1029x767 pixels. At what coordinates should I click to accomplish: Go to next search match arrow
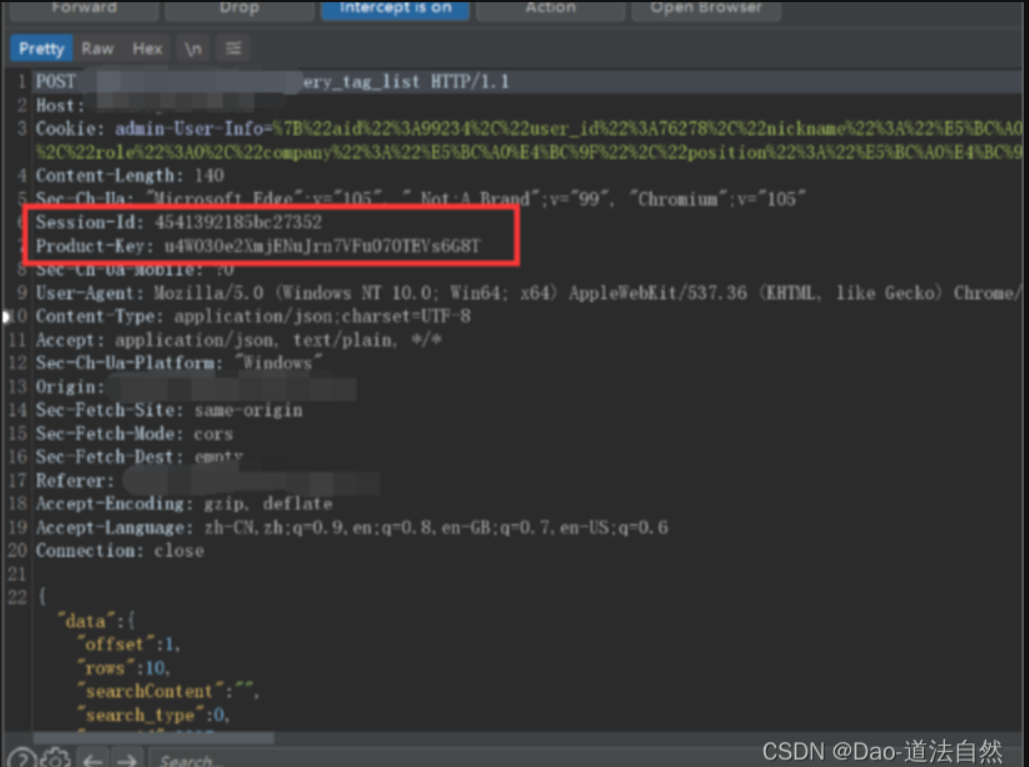127,758
